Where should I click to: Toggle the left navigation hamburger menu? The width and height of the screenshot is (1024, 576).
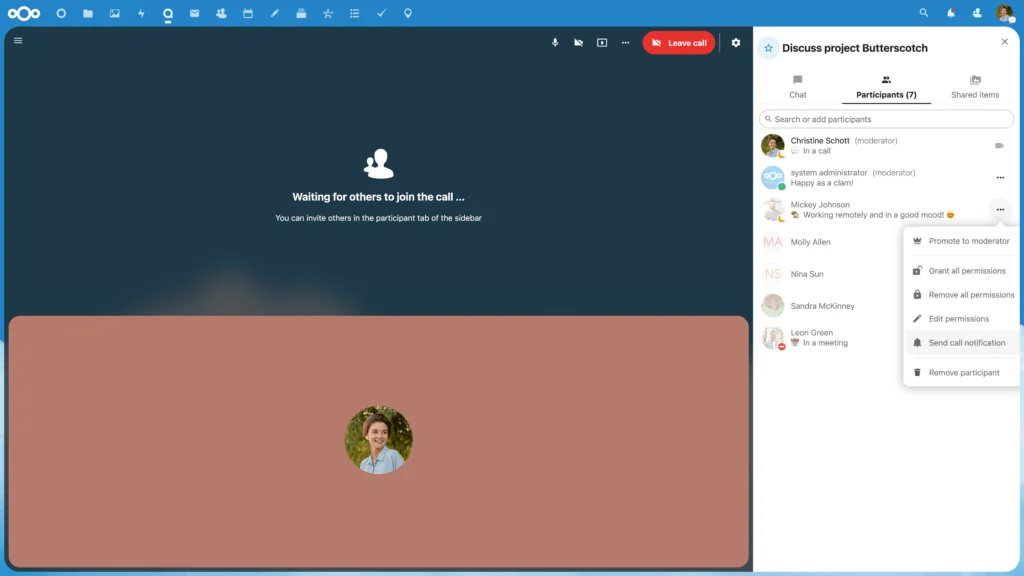pyautogui.click(x=18, y=40)
